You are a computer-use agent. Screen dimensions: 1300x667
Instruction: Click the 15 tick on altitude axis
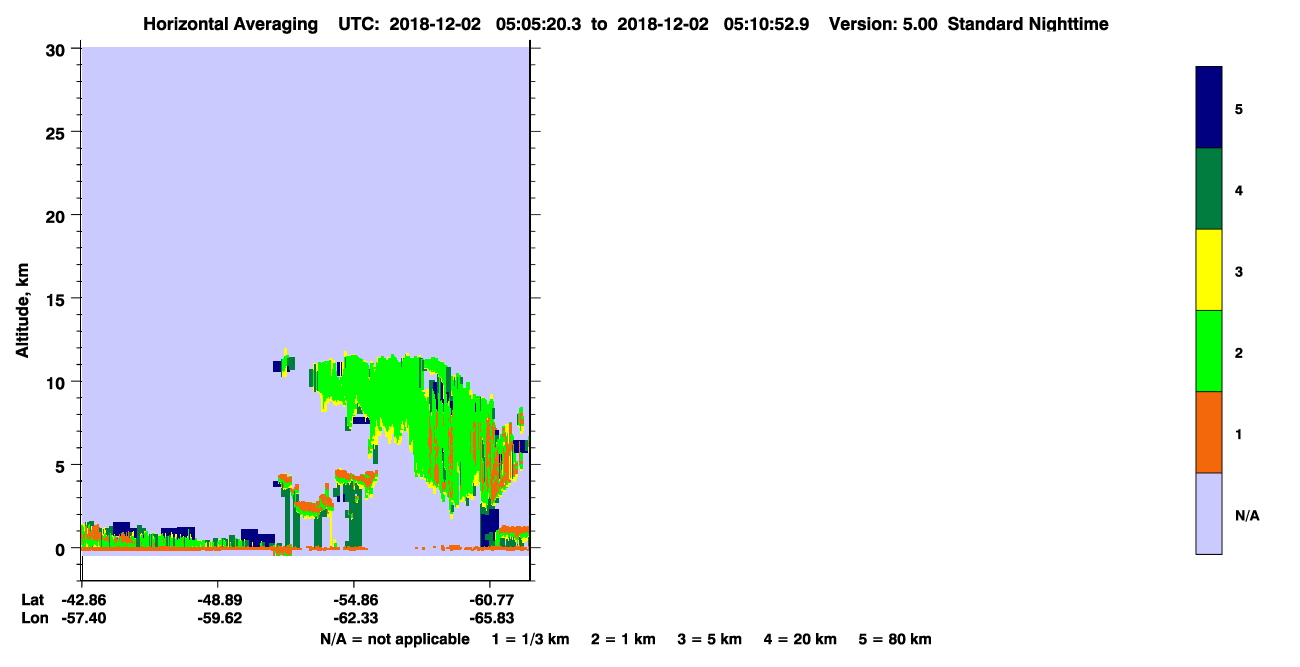(57, 299)
